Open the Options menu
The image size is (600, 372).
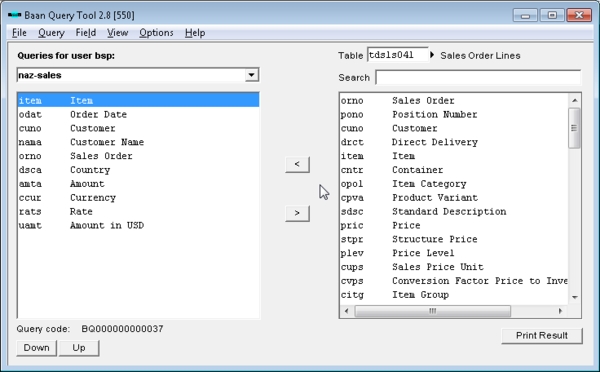coord(156,33)
